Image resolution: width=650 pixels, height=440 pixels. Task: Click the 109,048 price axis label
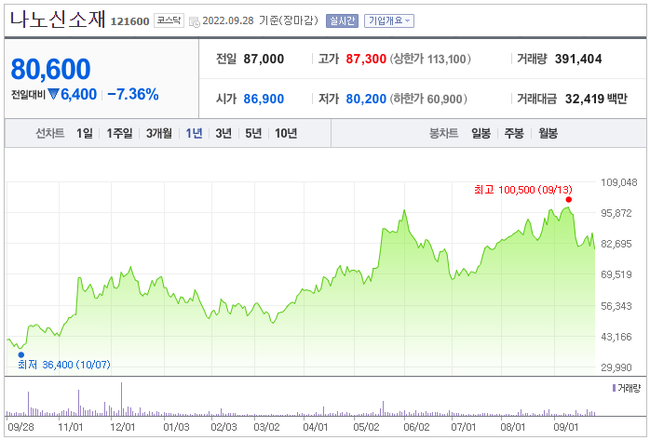pos(619,182)
